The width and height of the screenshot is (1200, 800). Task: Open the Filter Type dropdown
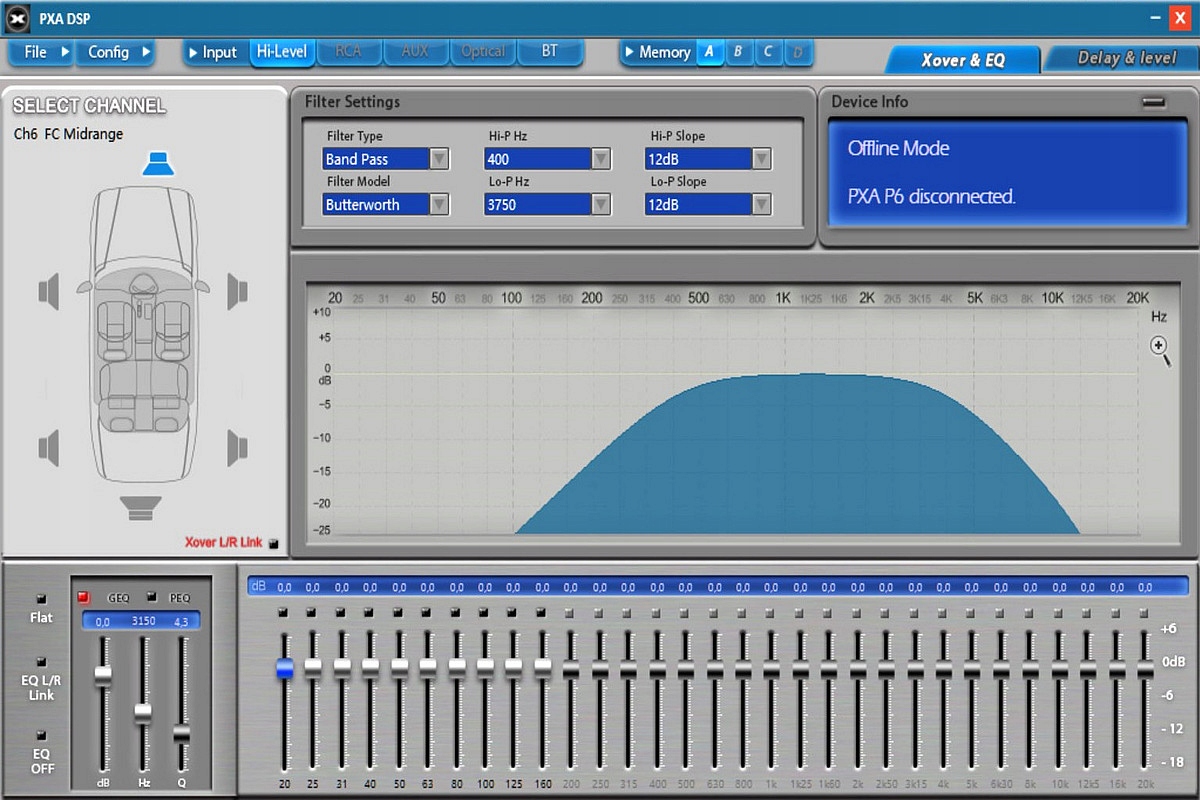pos(439,159)
